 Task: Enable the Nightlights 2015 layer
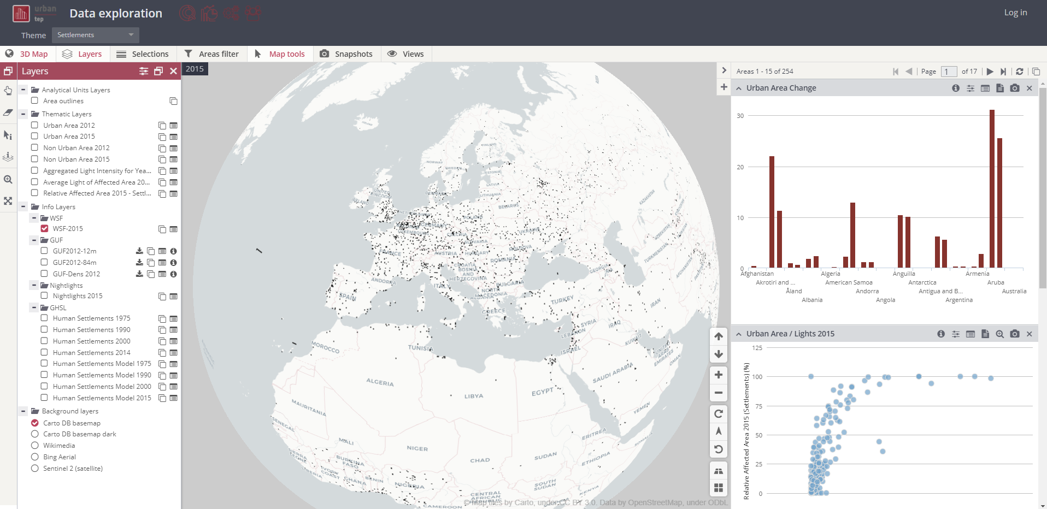pos(44,296)
